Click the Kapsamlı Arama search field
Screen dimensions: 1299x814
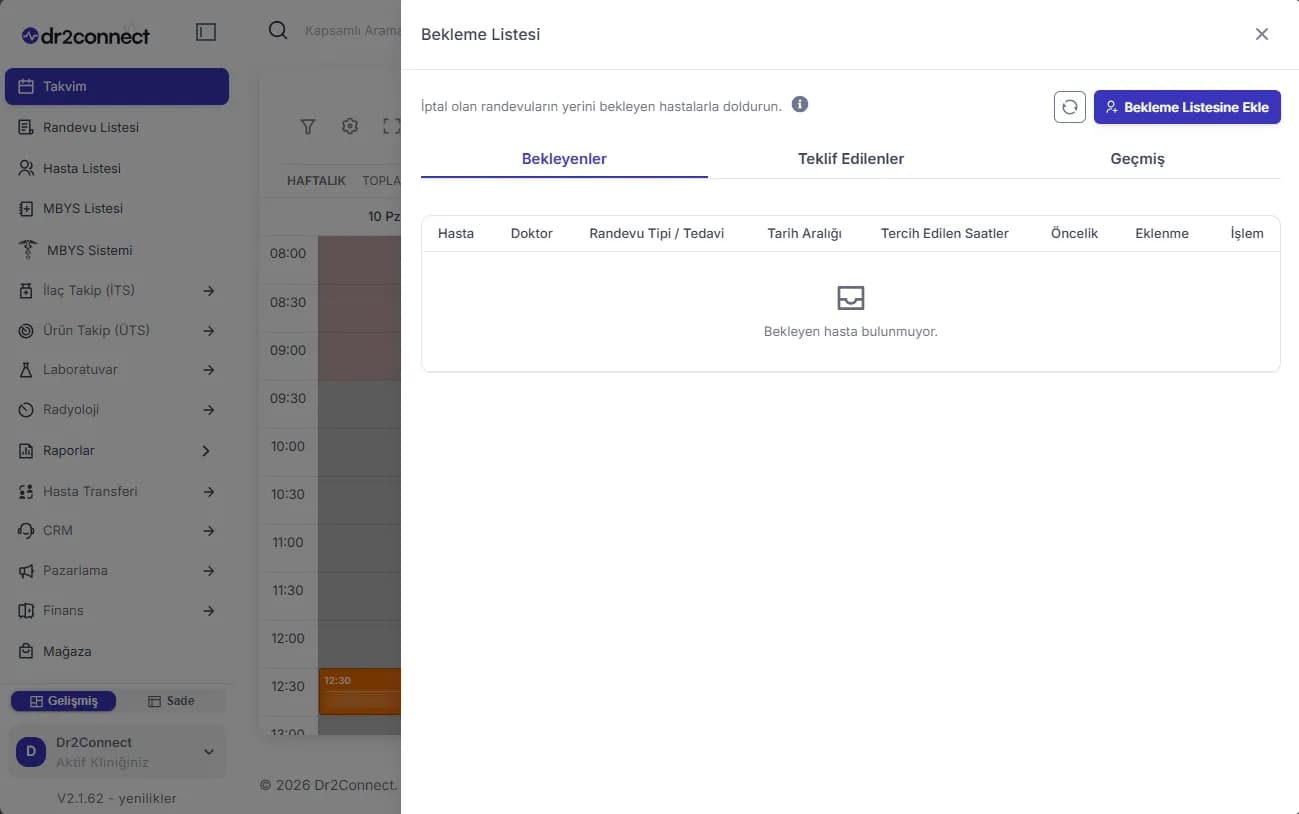(352, 31)
